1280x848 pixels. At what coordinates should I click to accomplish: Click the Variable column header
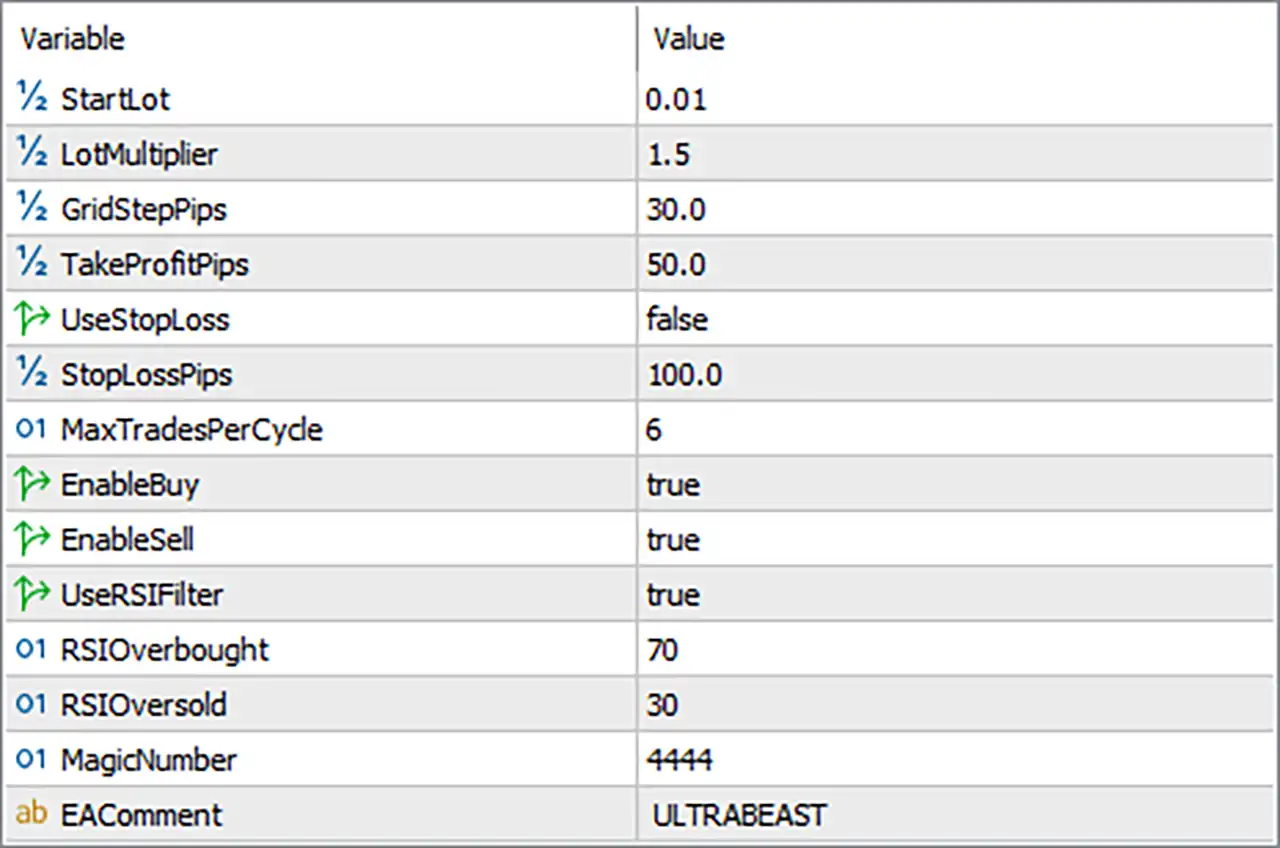click(72, 39)
